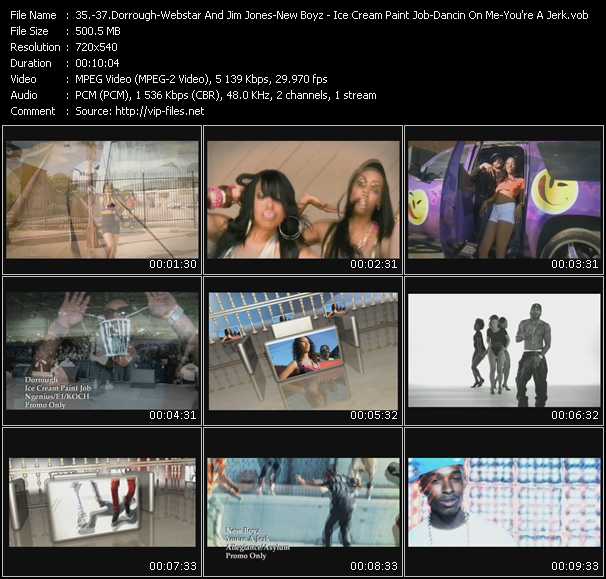Click the 'Resolution' label
Screen dimensions: 606x579
click(x=35, y=47)
